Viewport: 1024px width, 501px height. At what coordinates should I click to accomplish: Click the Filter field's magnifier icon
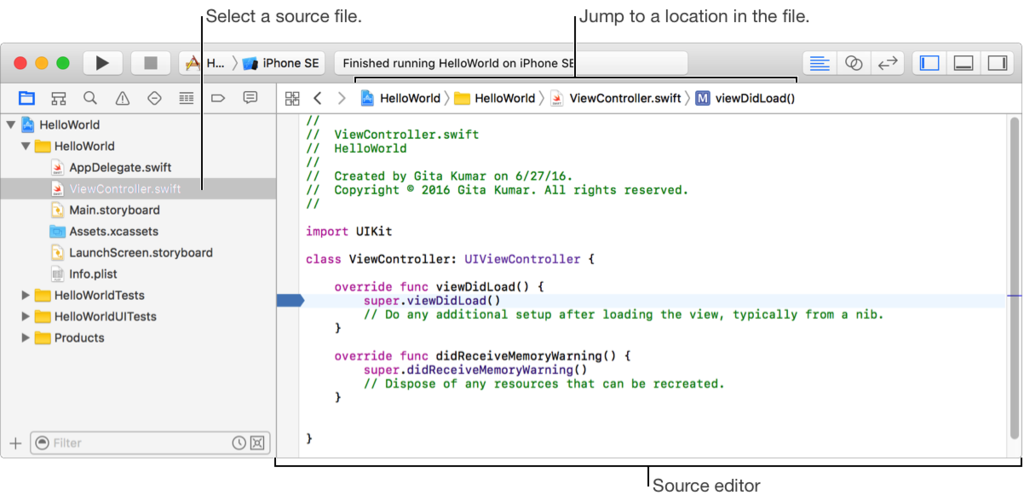(42, 443)
